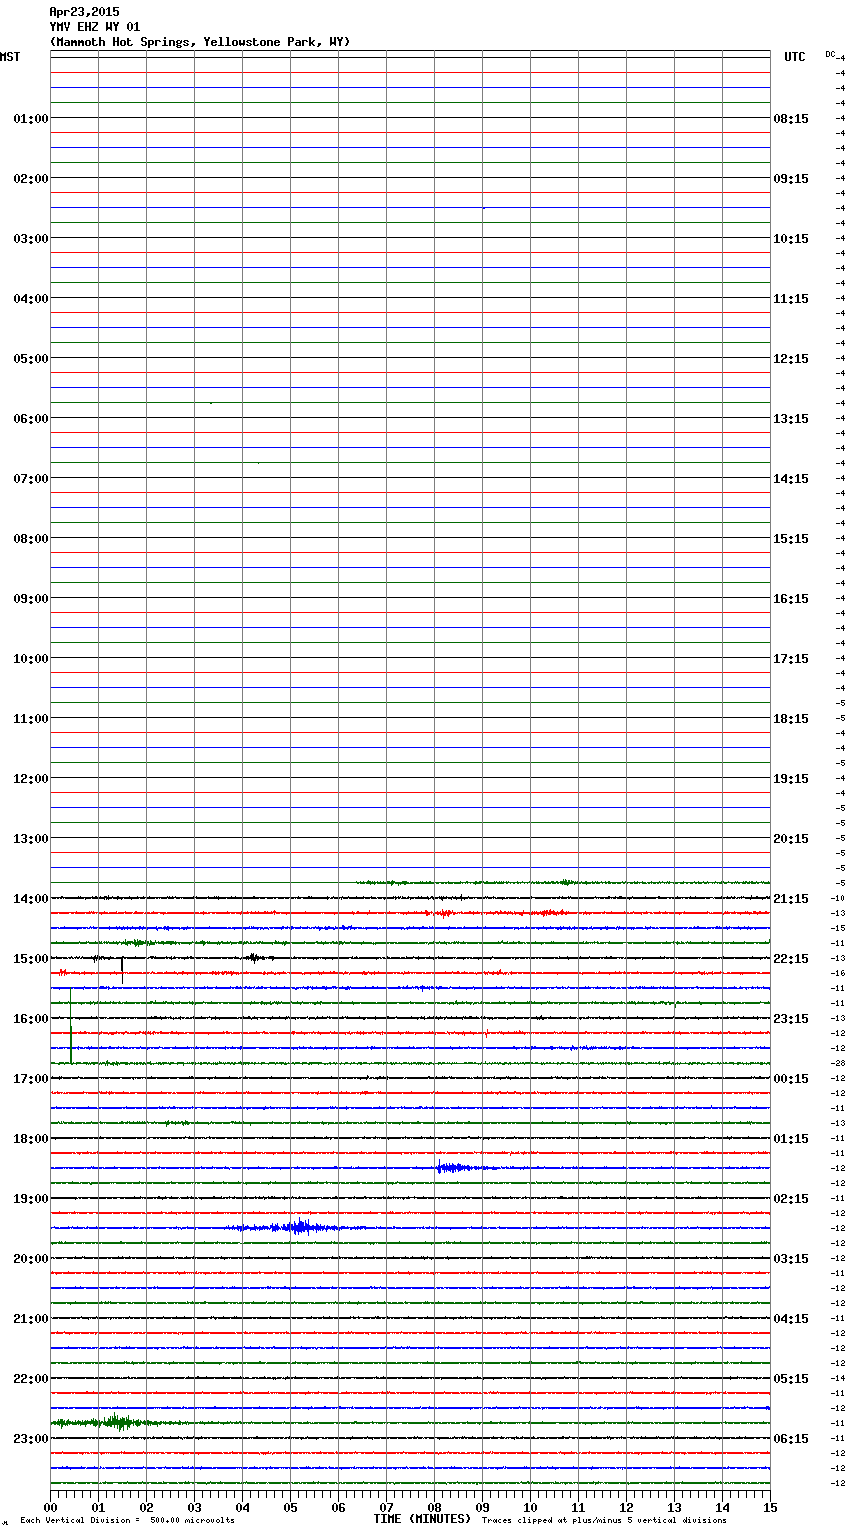Click the date text "Apr23,2015"
Screen dimensions: 850x1534
[84, 12]
